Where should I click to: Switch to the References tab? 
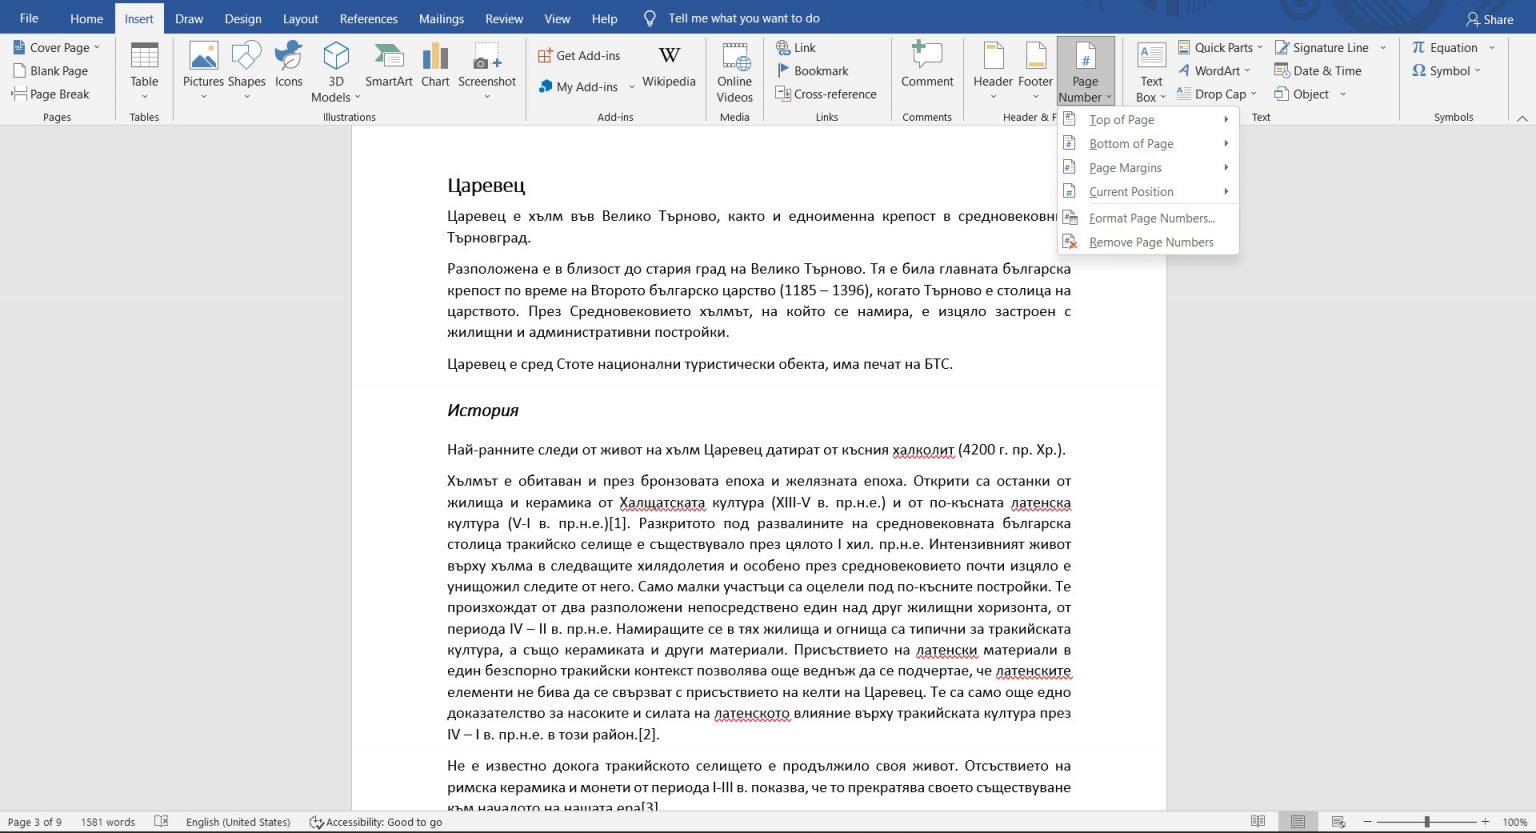pos(368,19)
